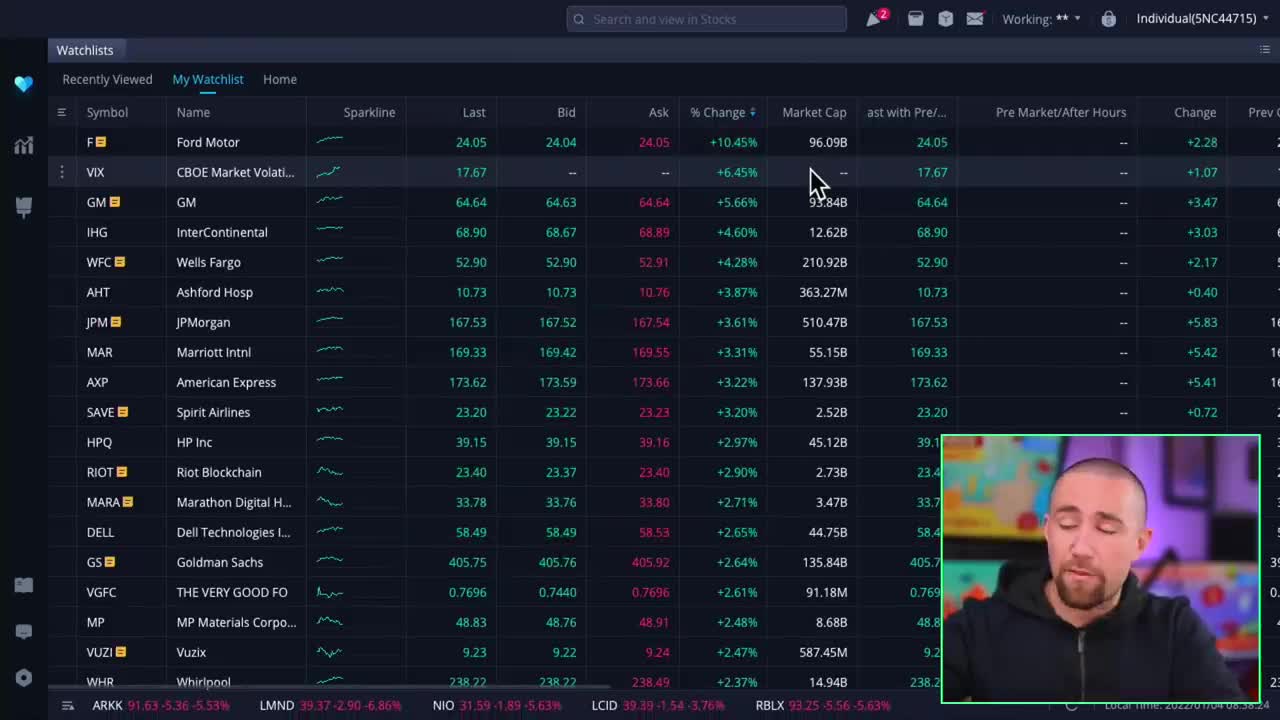Click the Ford Motor sparkline chart
The height and width of the screenshot is (720, 1280).
pyautogui.click(x=330, y=141)
